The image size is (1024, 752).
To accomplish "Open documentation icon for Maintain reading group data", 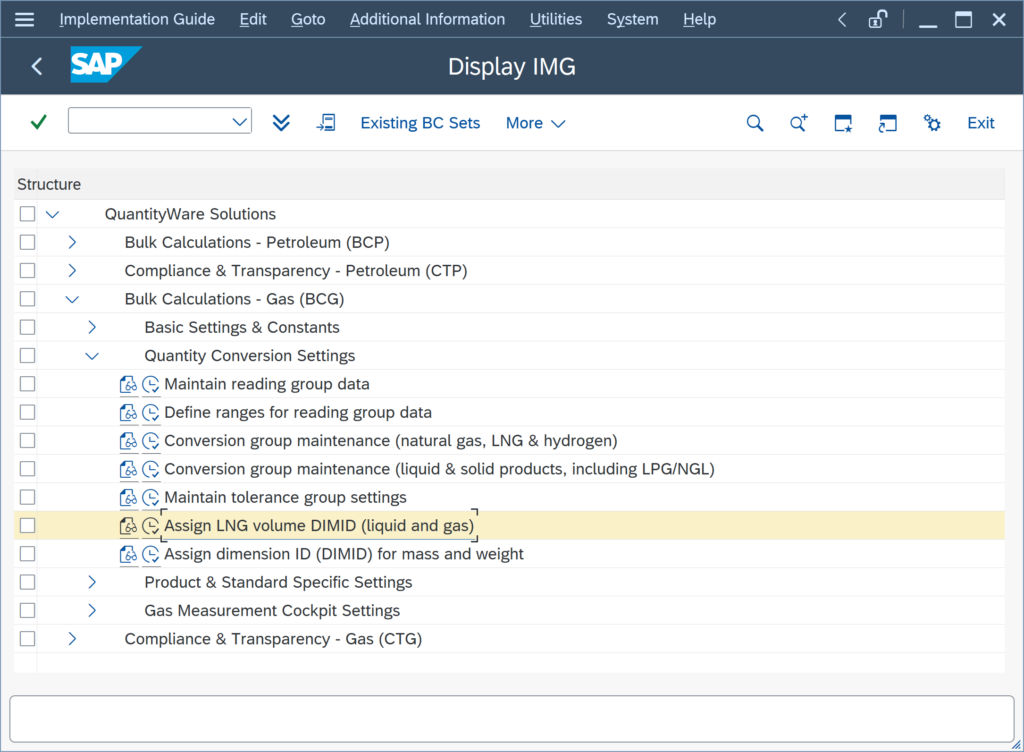I will [129, 384].
